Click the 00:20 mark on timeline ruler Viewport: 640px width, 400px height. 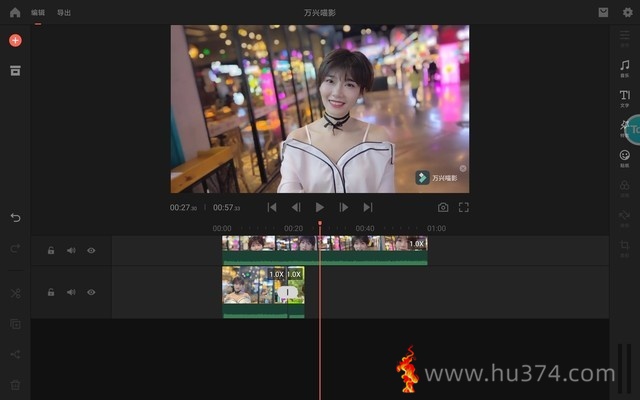click(x=293, y=229)
